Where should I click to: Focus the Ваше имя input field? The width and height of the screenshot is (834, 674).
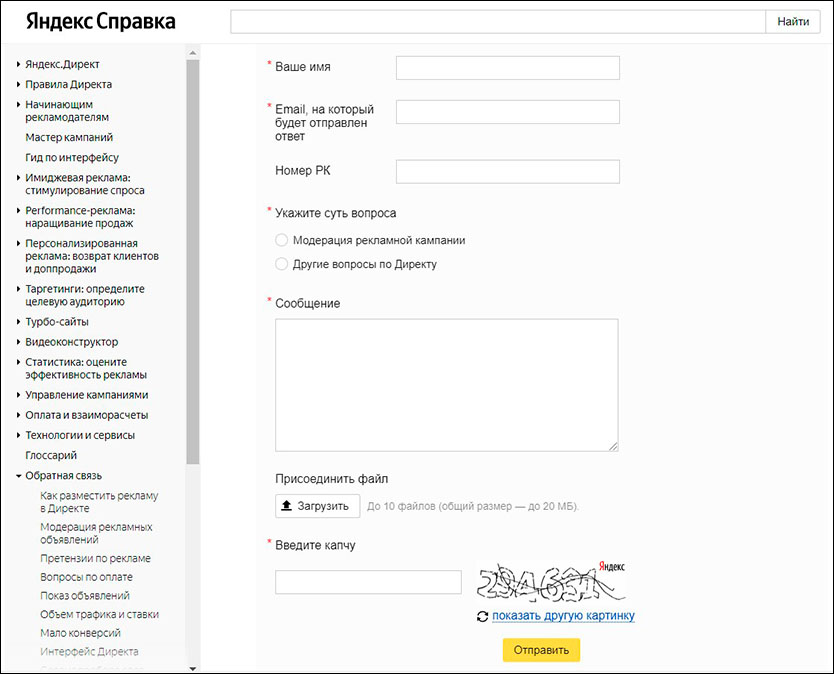pyautogui.click(x=507, y=68)
